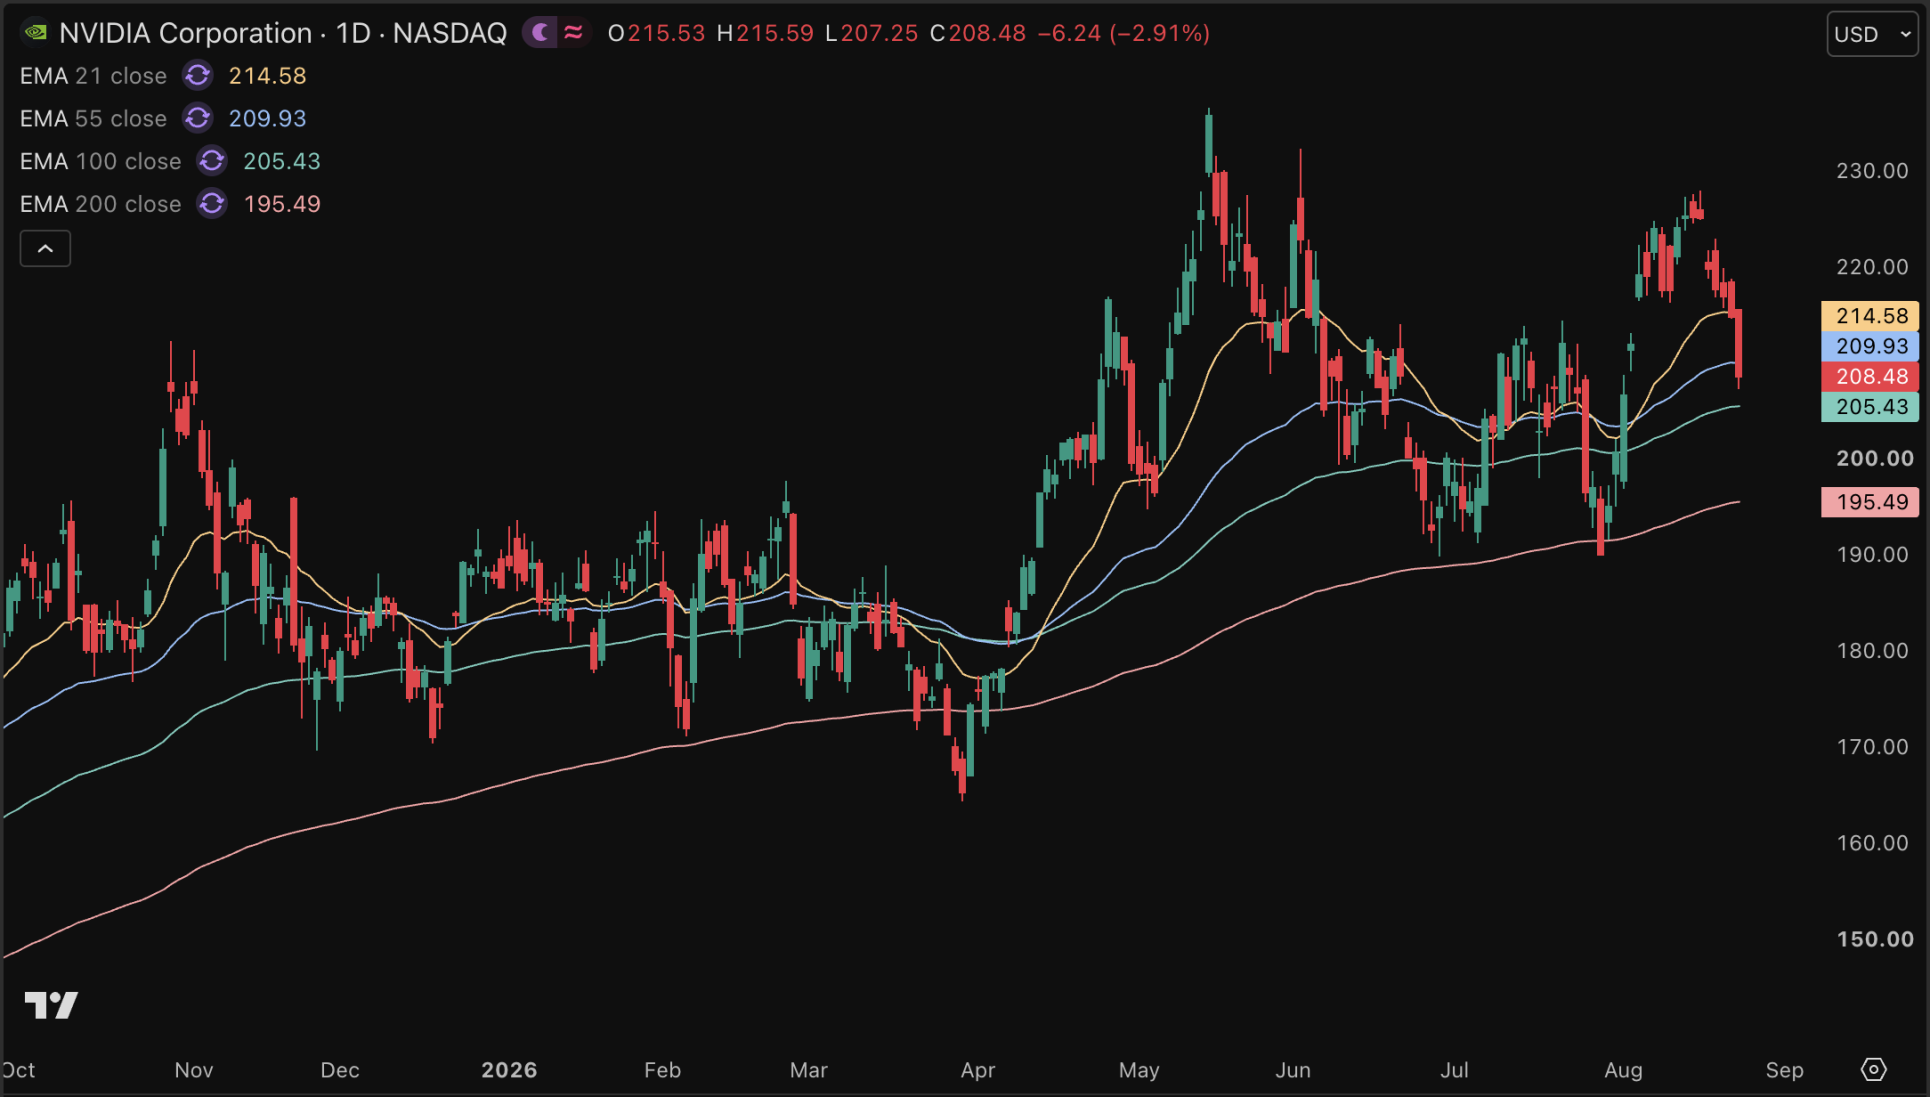Click the open price O215.53 in header

click(656, 33)
